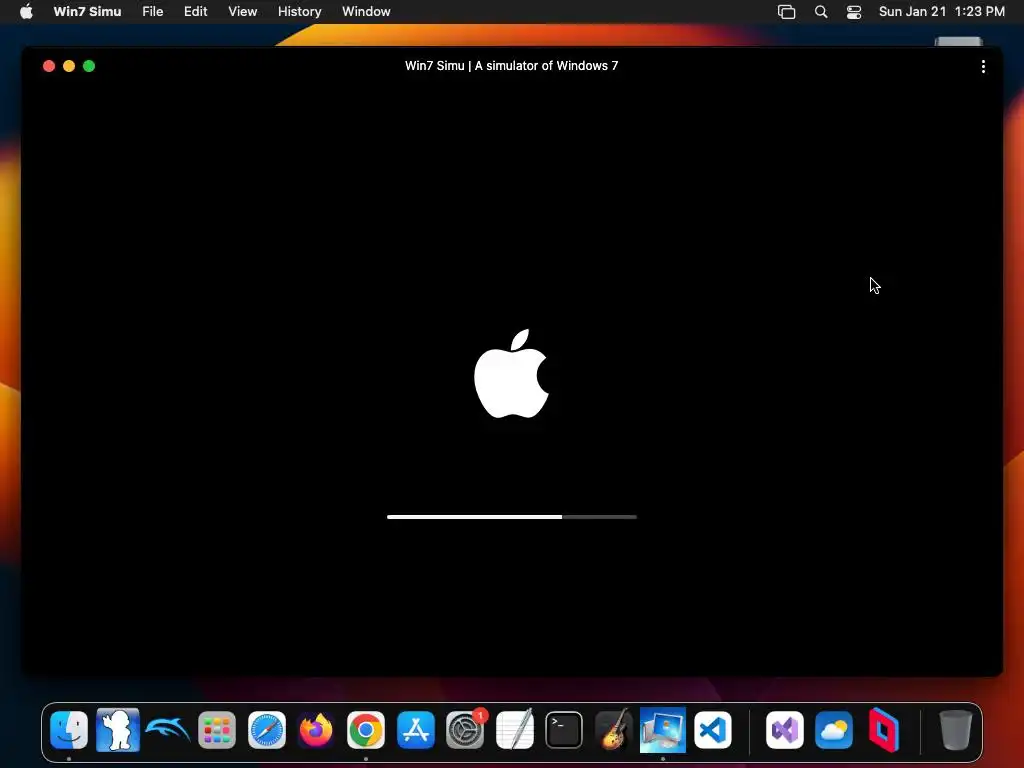Open the Apple menu in the menu bar

pos(26,12)
